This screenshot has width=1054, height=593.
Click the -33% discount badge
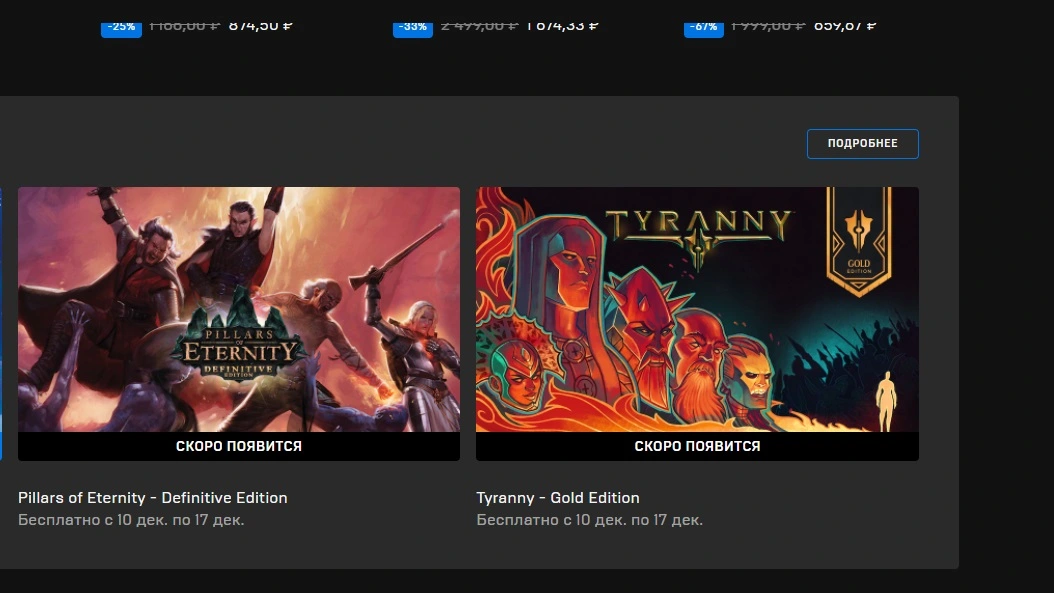[x=413, y=28]
